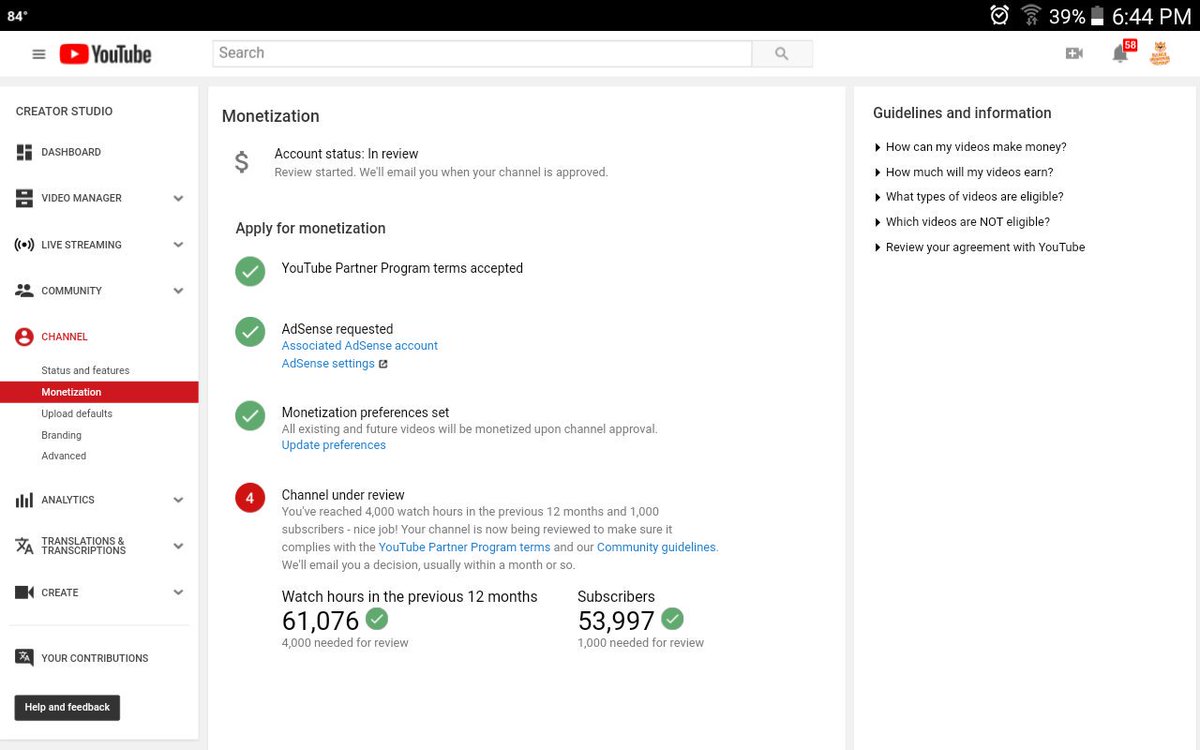Image resolution: width=1200 pixels, height=750 pixels.
Task: Click the Community people icon
Action: click(24, 290)
